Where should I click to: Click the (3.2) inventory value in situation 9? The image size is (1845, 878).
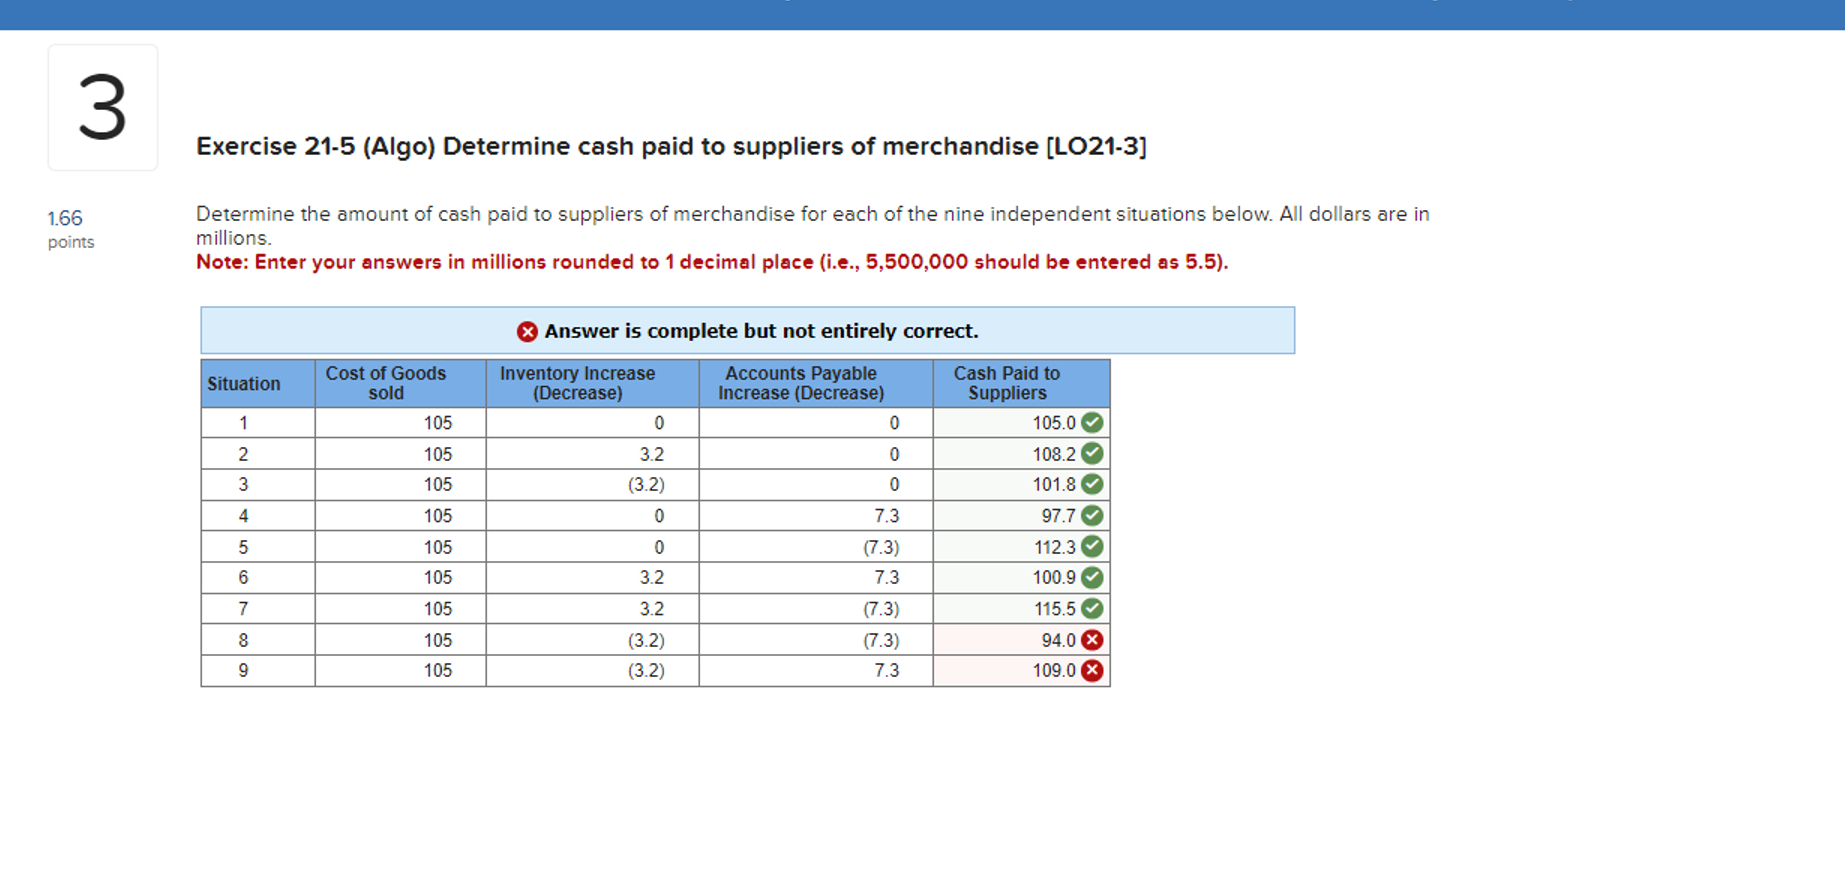[x=646, y=671]
